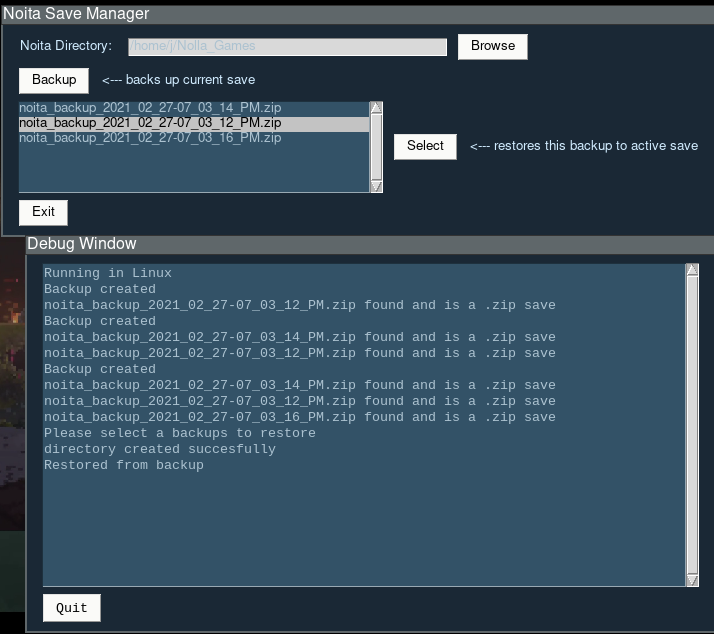Click 'Restored from backup' log line
The height and width of the screenshot is (634, 714).
[x=123, y=465]
